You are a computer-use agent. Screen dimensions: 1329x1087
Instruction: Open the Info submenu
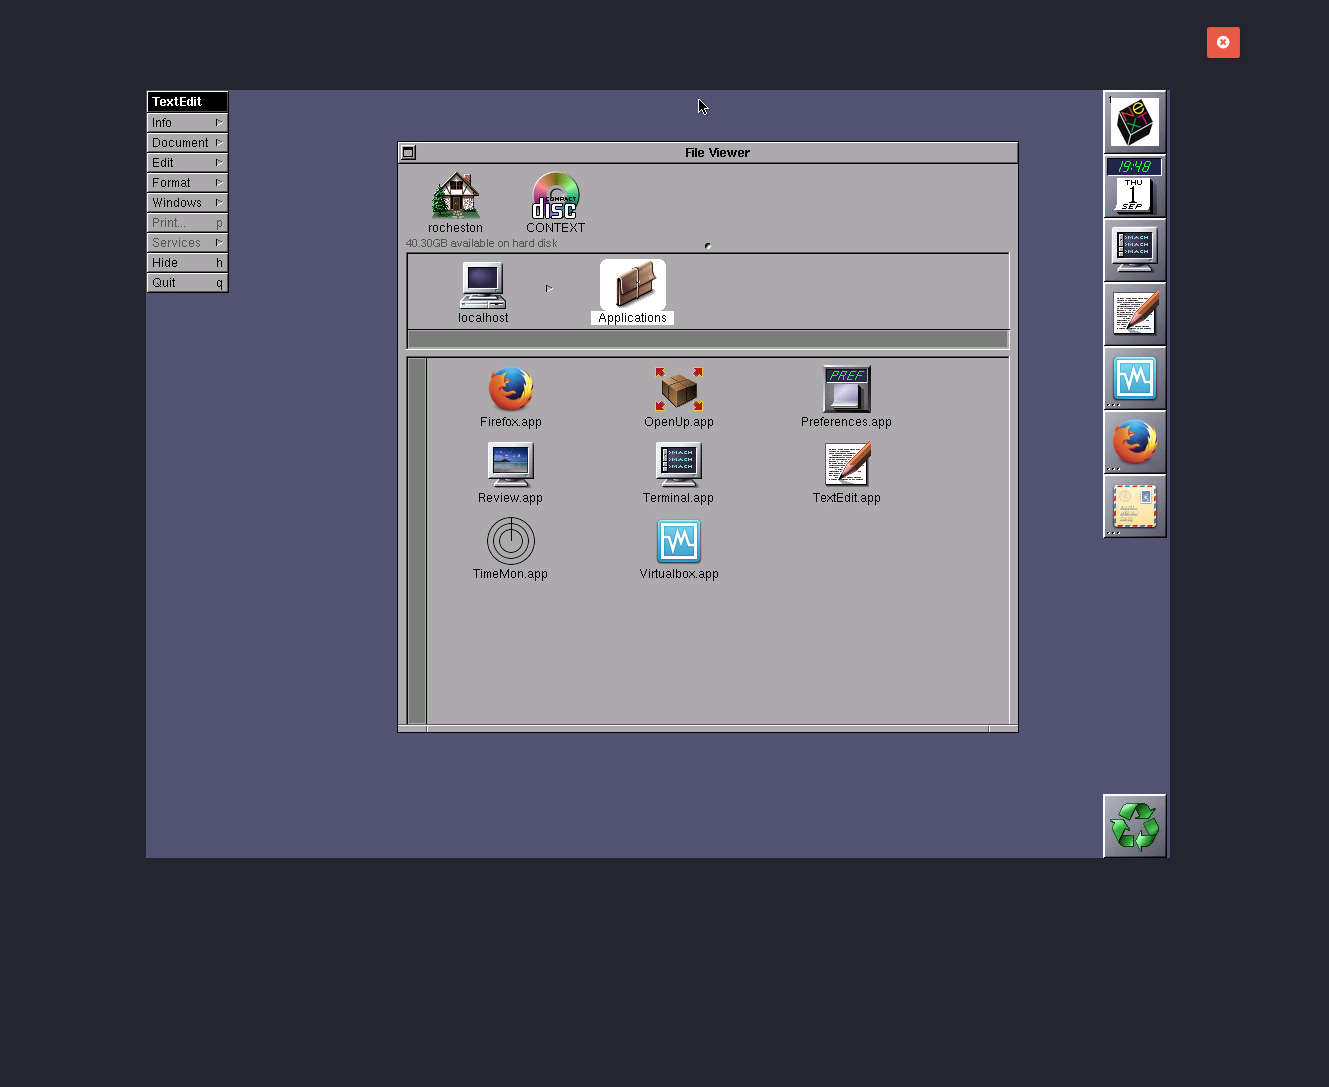(187, 122)
